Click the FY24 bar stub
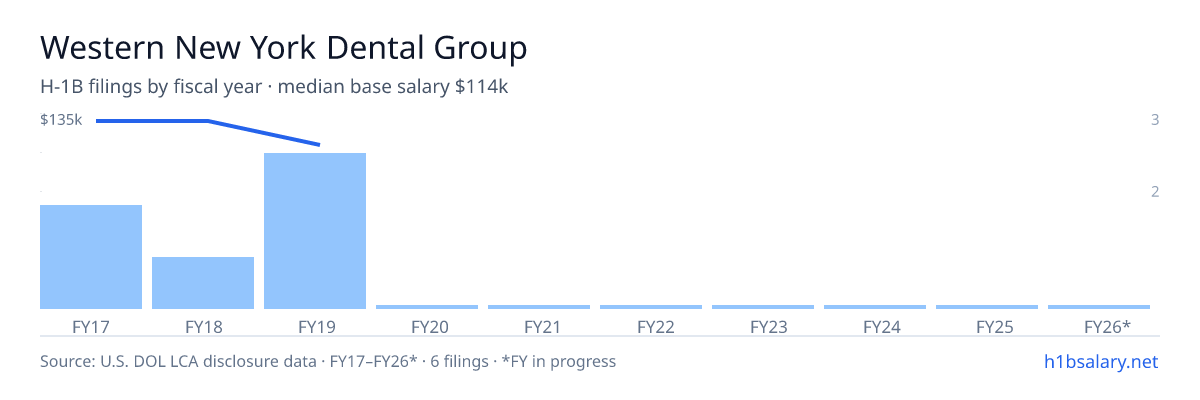The image size is (1200, 400). coord(875,307)
